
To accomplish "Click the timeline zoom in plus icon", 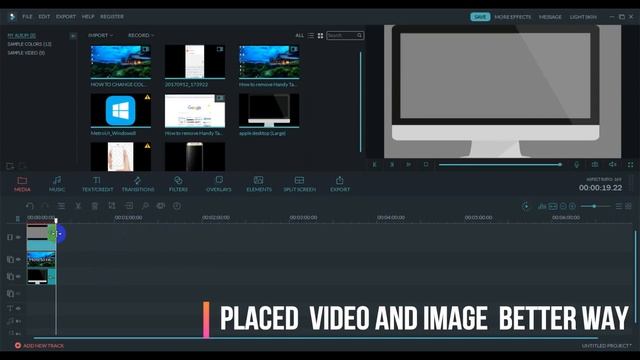I will point(572,206).
